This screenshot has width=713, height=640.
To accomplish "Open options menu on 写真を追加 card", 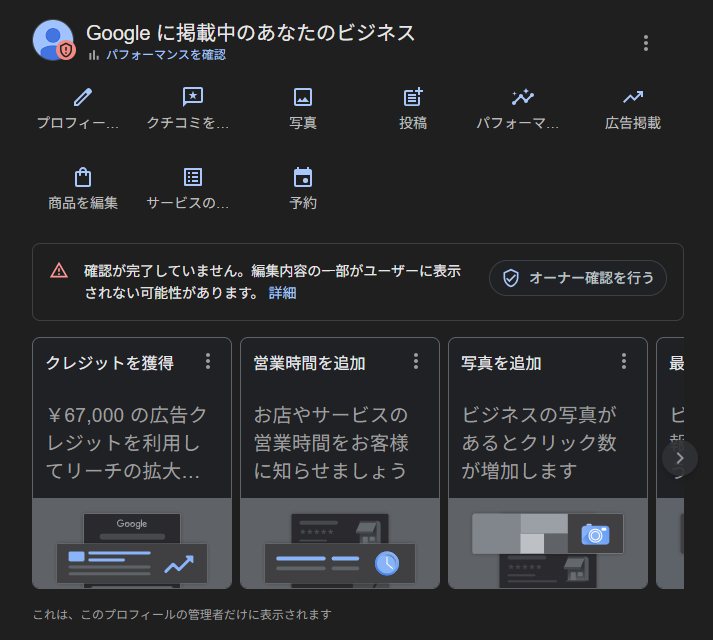I will [x=624, y=361].
